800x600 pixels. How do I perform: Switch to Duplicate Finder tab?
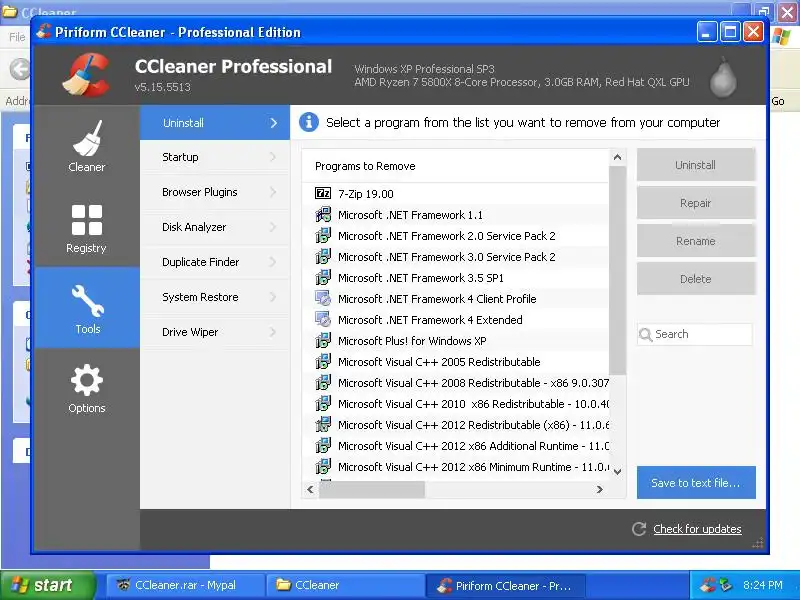[215, 262]
